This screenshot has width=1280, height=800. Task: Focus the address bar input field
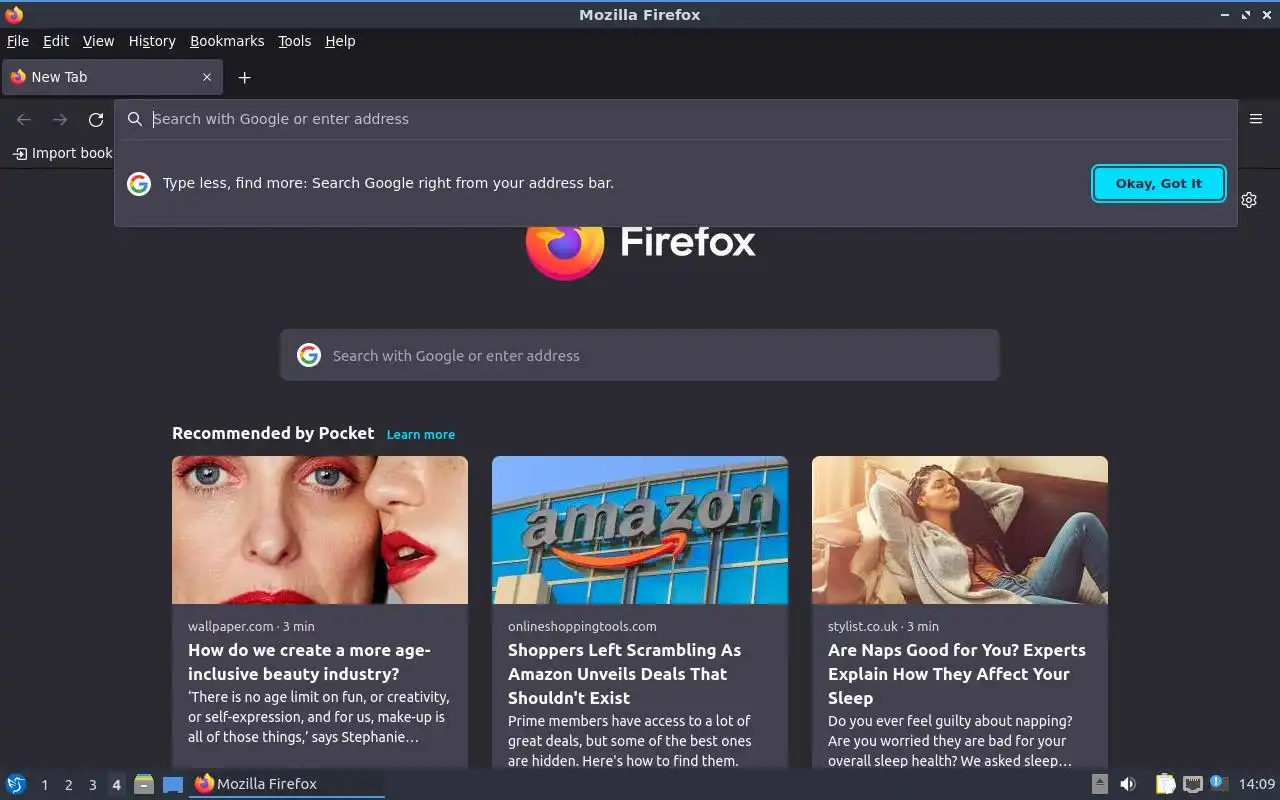pos(675,119)
